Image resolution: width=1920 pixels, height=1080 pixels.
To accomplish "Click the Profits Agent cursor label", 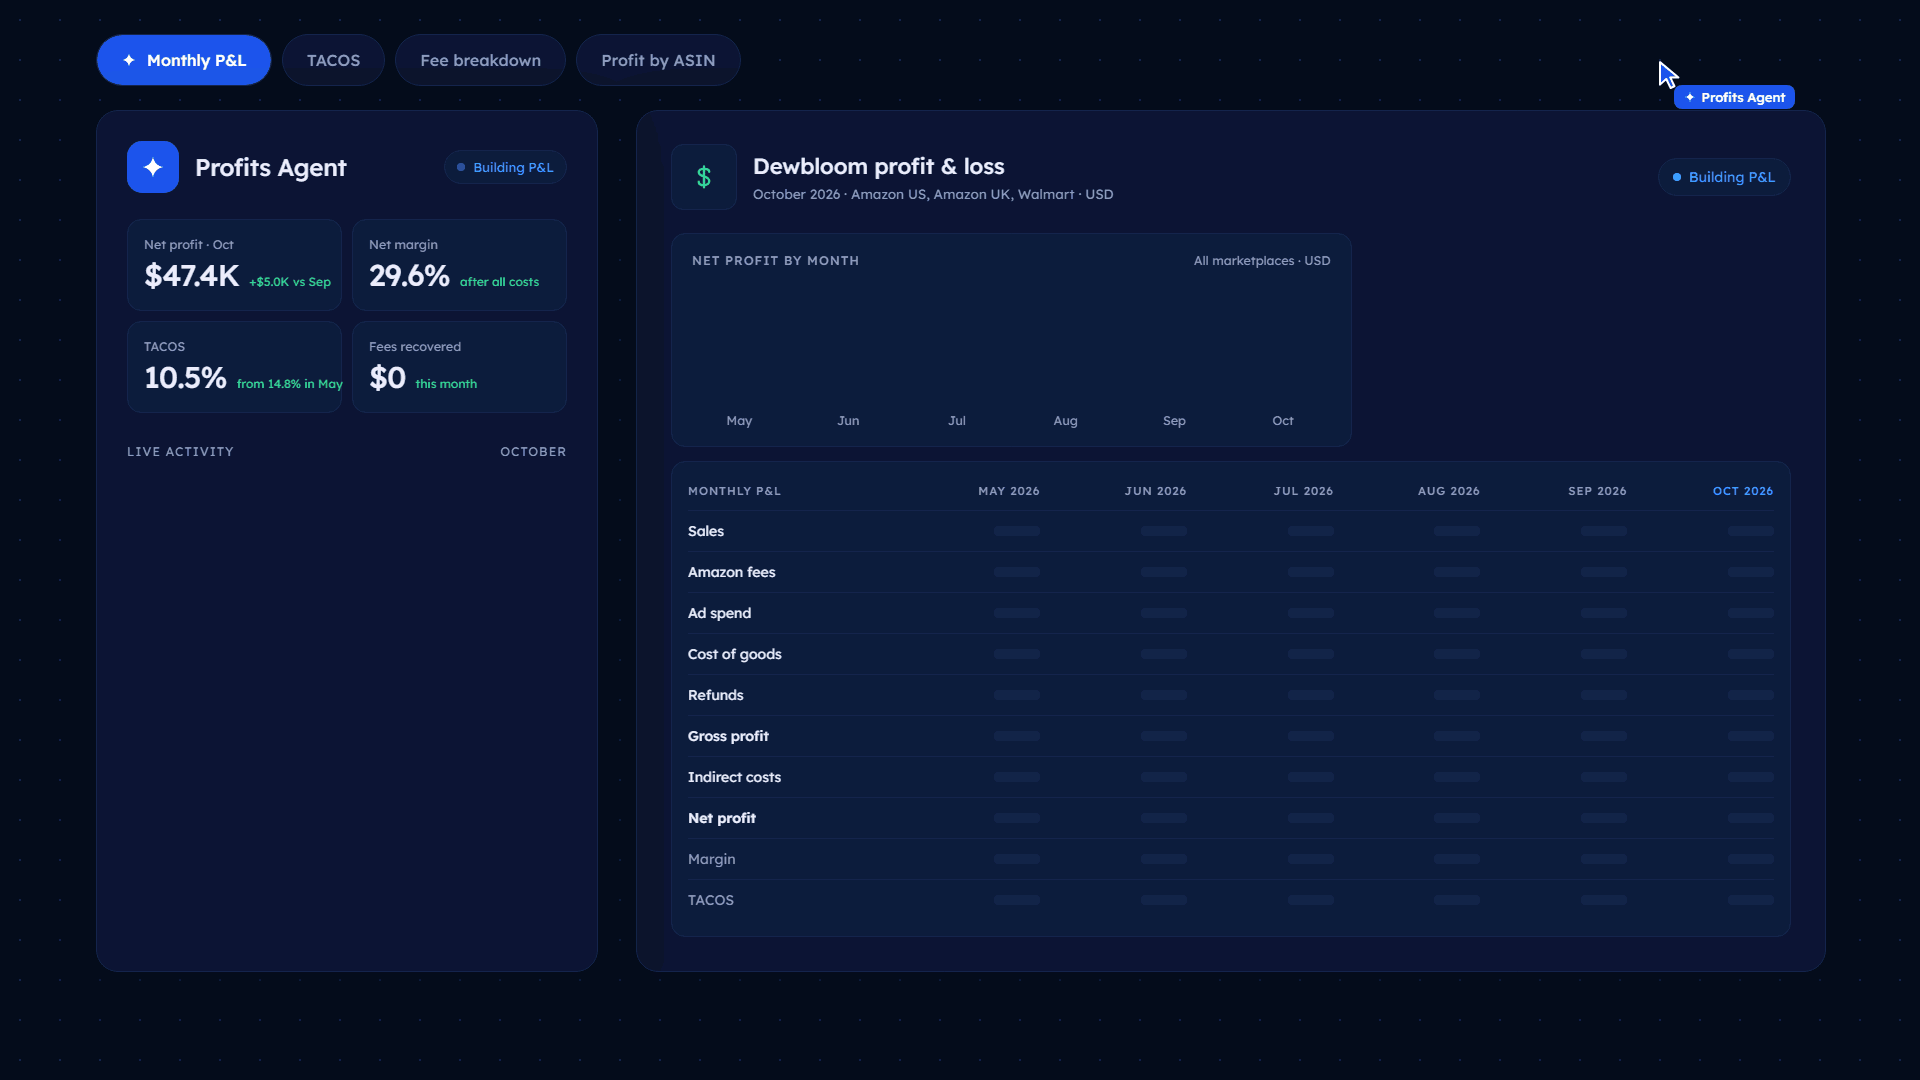I will coord(1735,97).
